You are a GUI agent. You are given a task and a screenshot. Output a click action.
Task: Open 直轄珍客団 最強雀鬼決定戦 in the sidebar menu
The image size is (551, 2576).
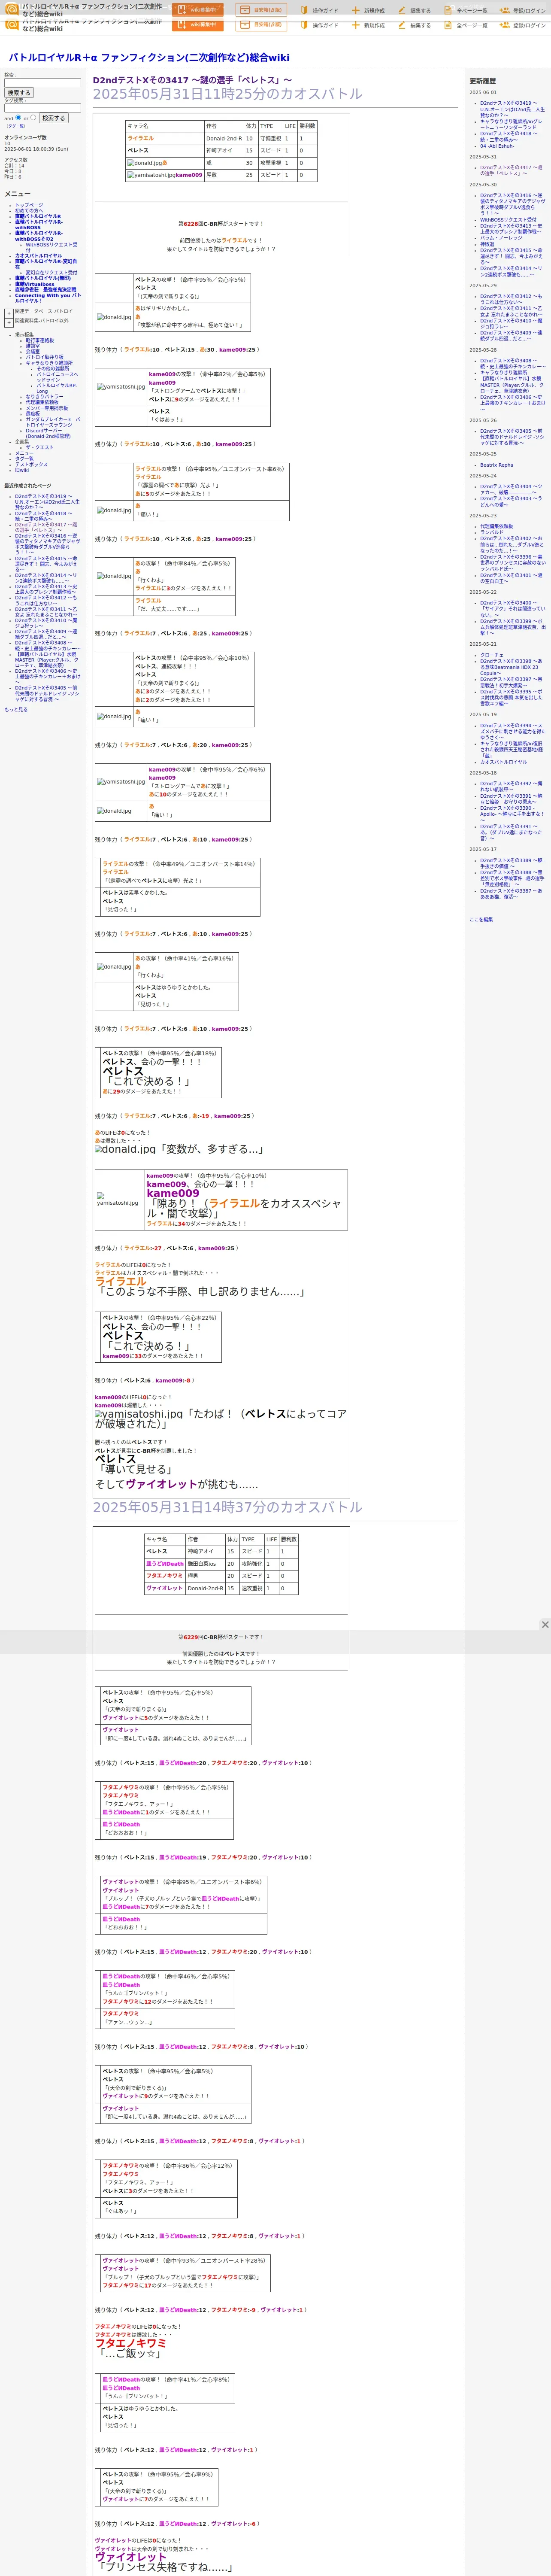(46, 290)
